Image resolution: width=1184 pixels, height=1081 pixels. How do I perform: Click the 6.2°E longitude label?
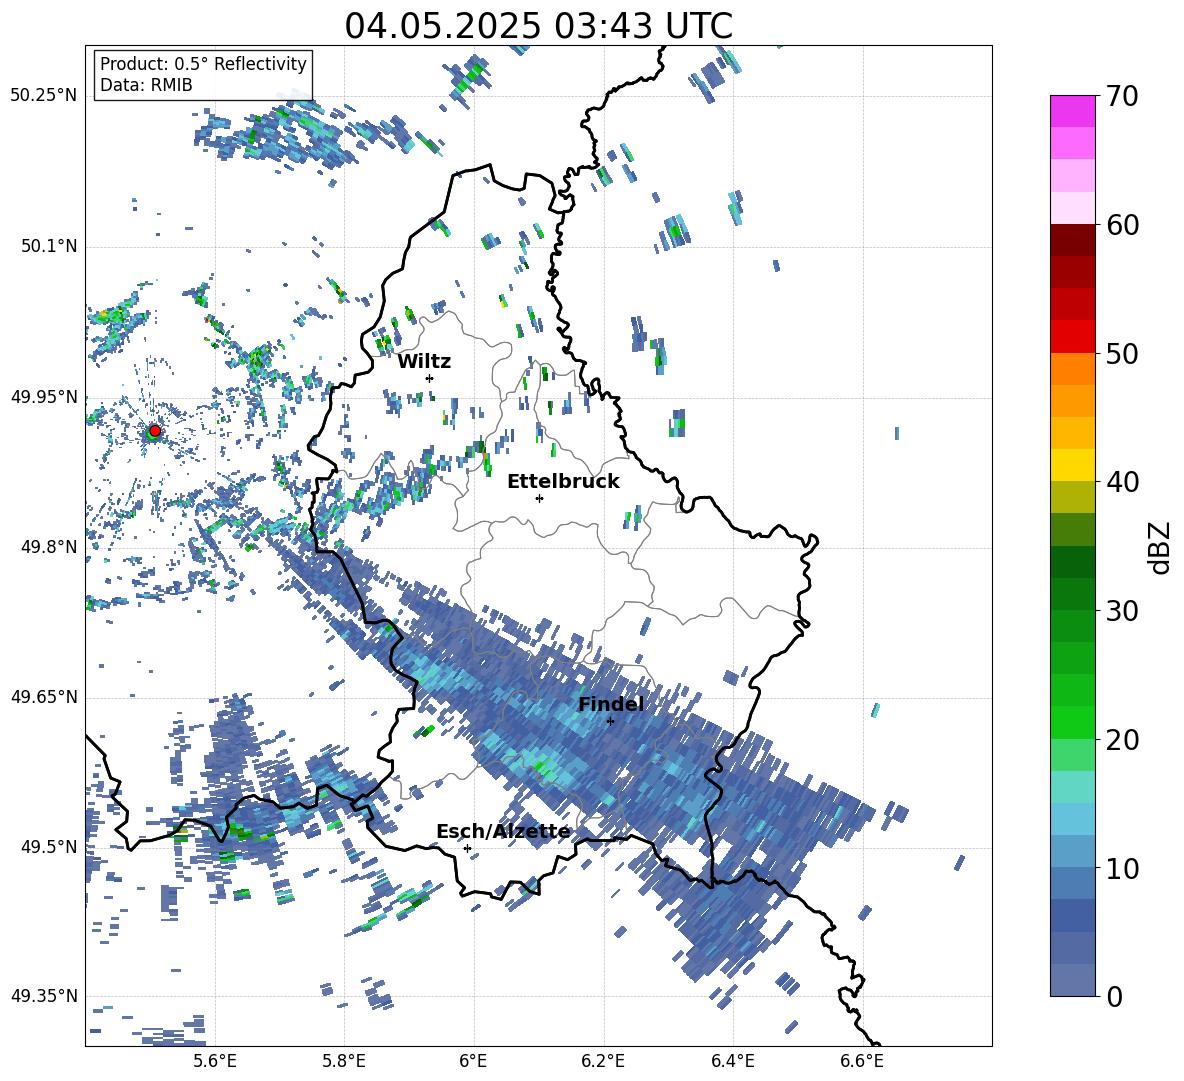(x=603, y=1061)
